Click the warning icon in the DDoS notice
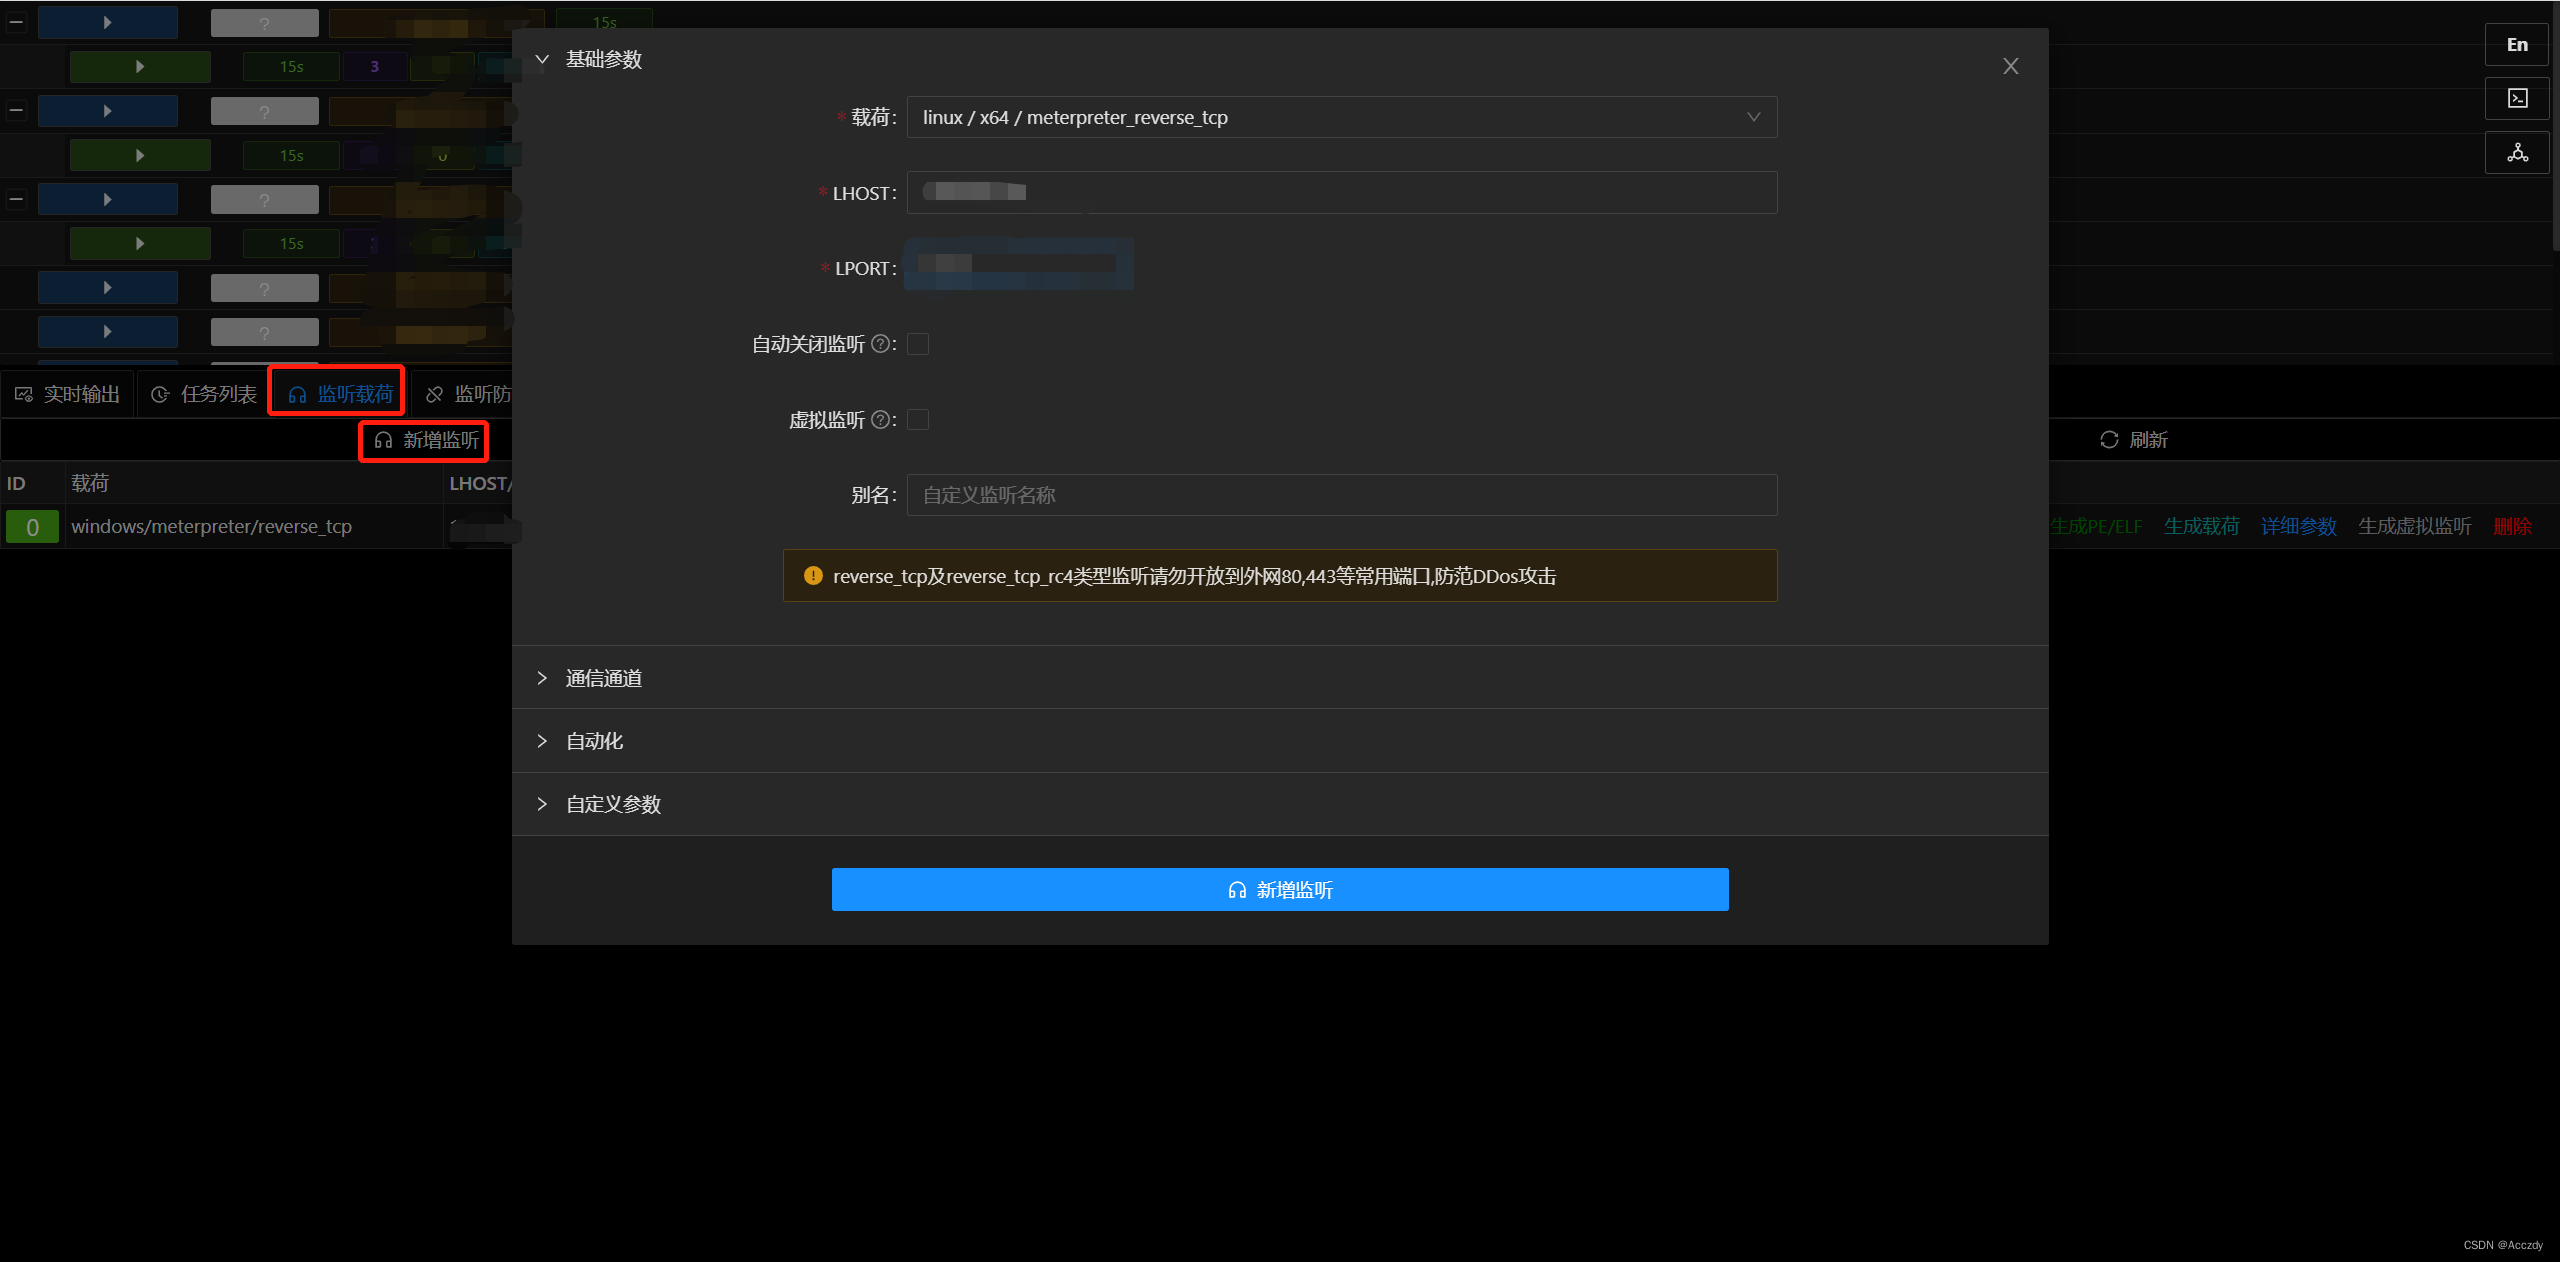The image size is (2560, 1262). pos(812,576)
